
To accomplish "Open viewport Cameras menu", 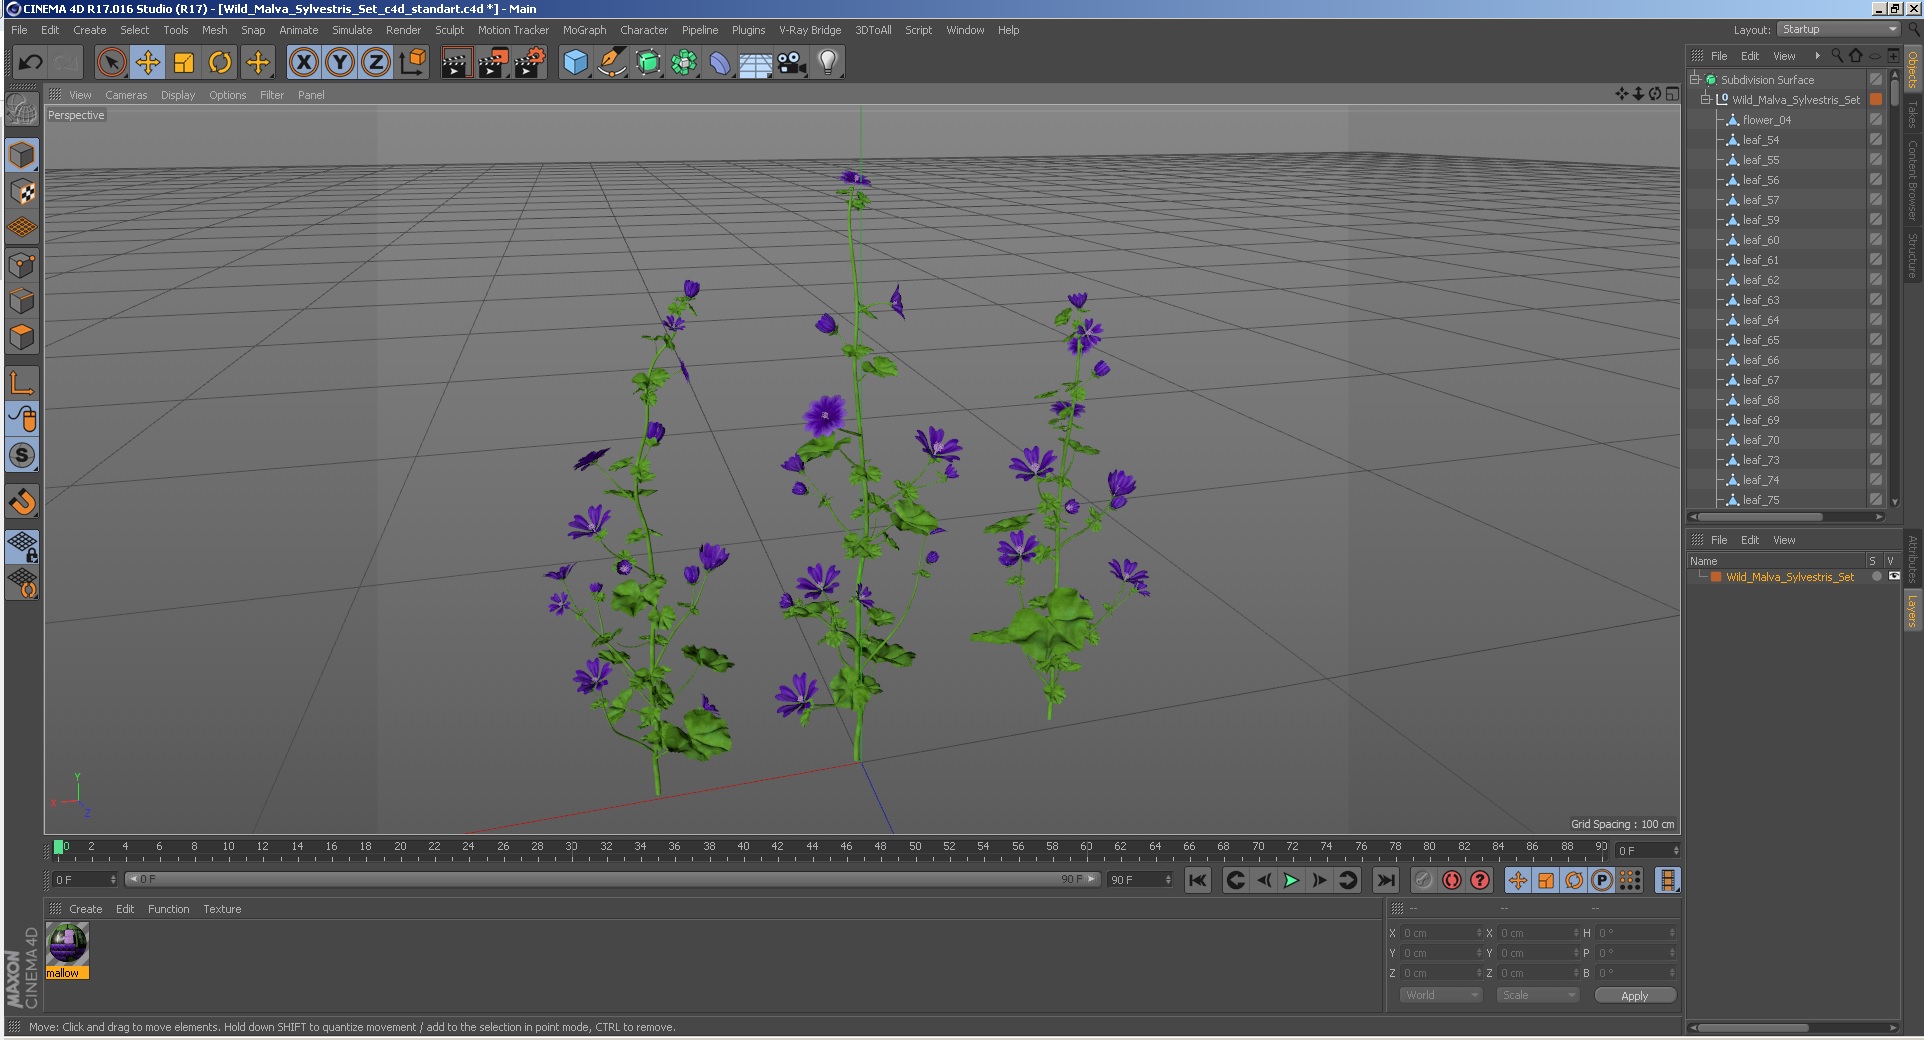I will click(126, 95).
